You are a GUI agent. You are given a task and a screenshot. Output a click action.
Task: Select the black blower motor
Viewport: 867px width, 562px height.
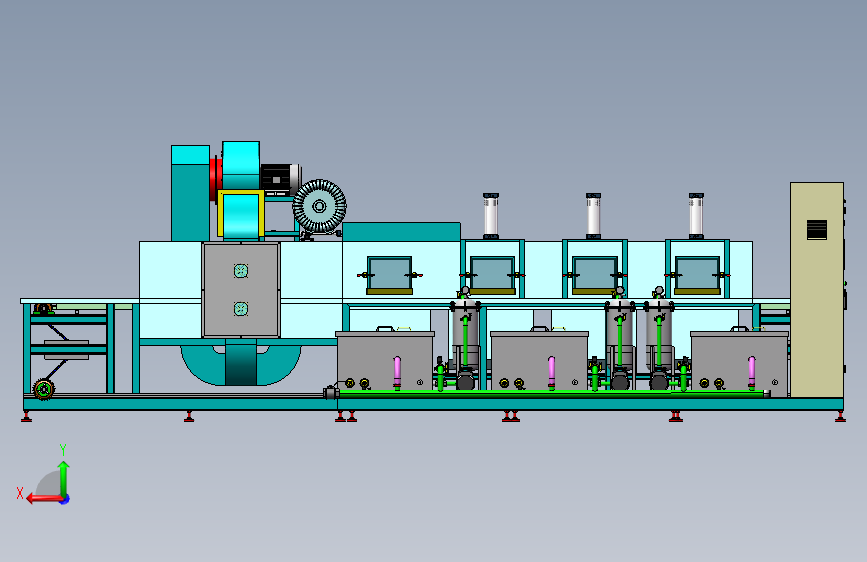click(280, 178)
